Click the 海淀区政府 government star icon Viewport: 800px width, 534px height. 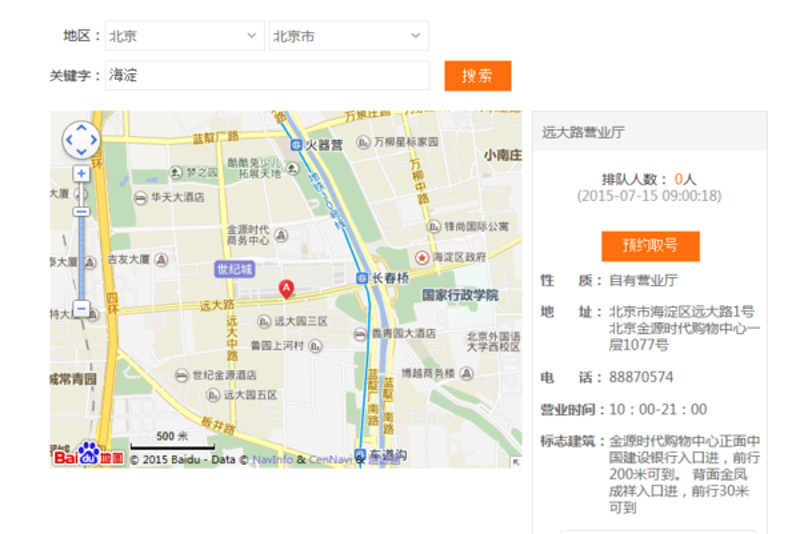point(421,258)
